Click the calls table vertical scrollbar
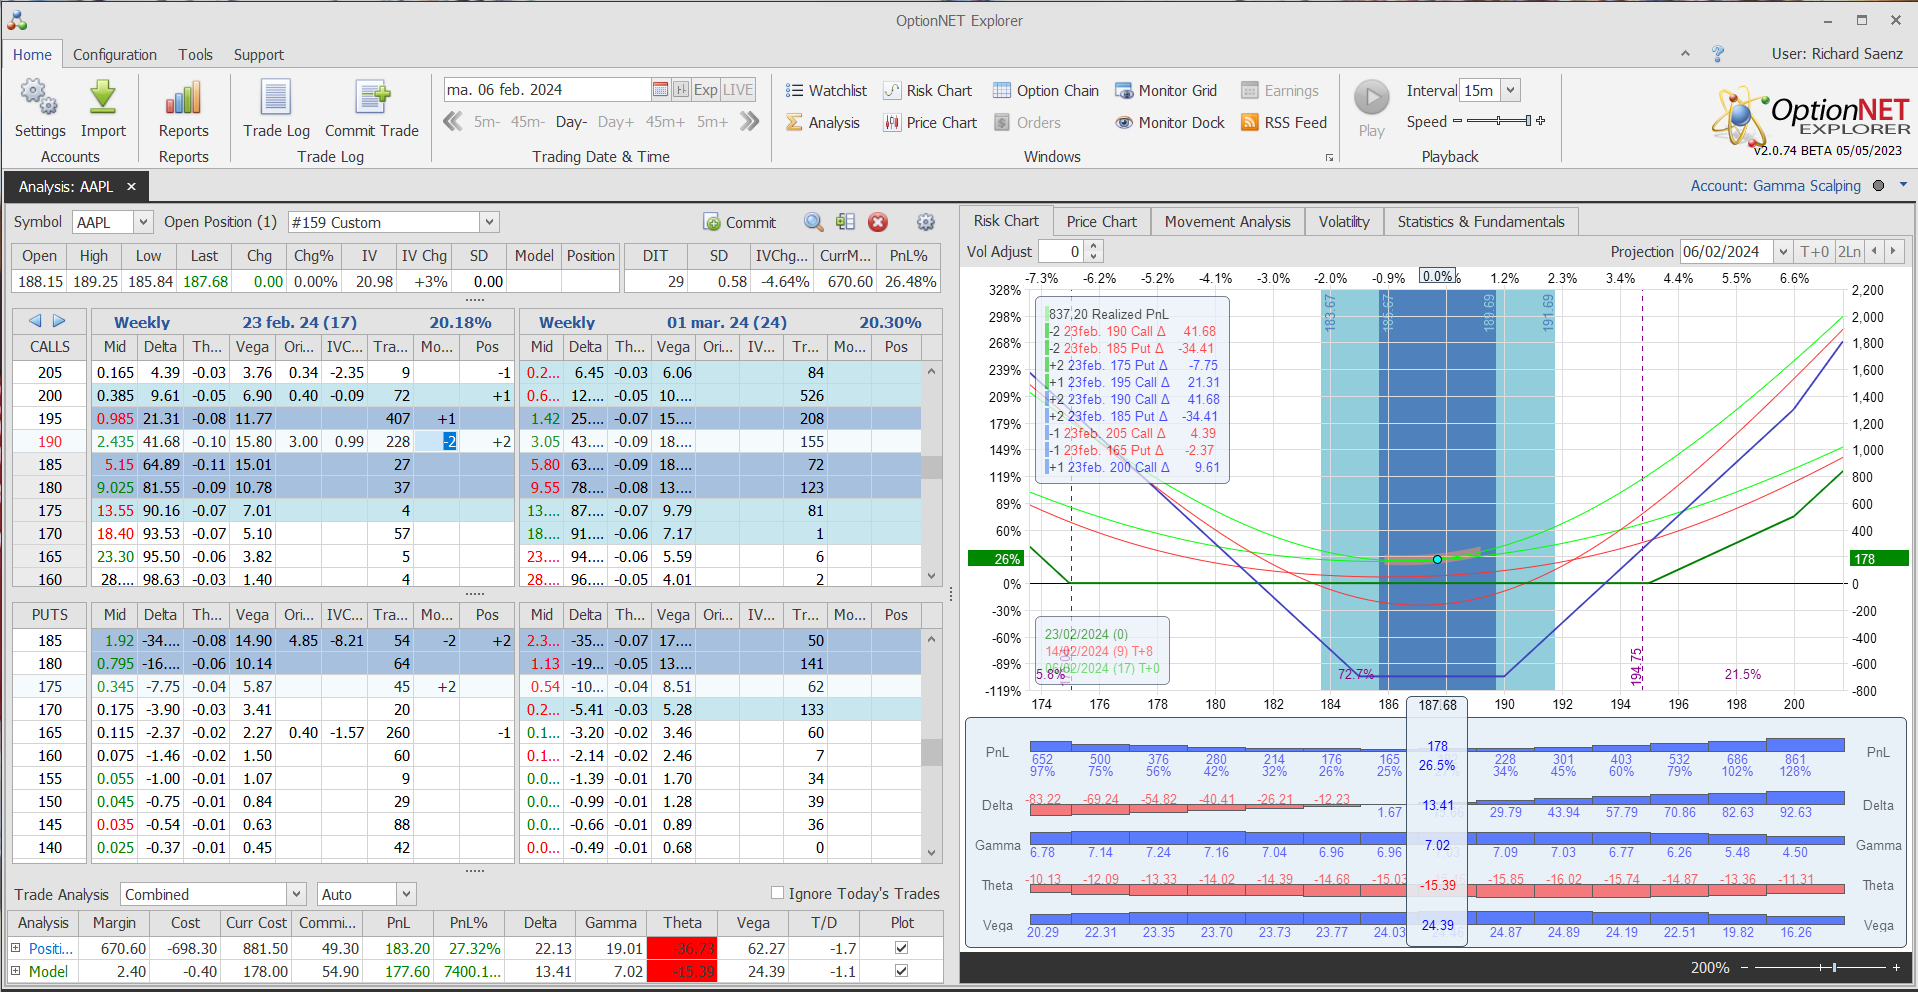 pos(932,473)
